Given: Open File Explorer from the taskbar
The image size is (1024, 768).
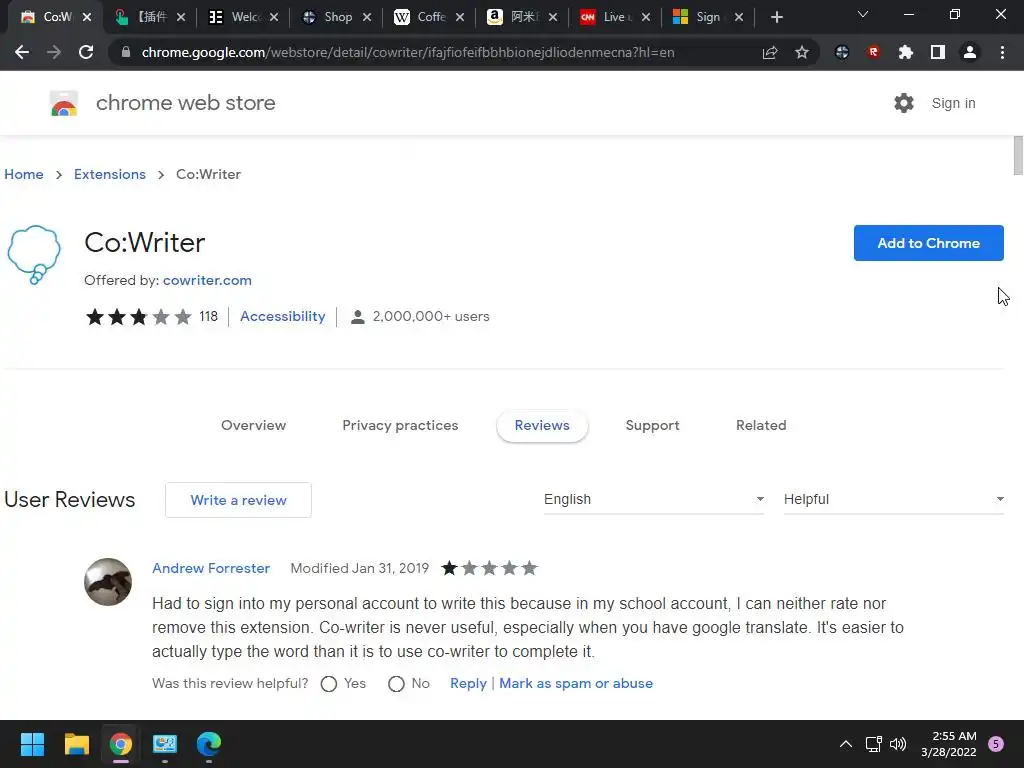Looking at the screenshot, I should tap(76, 744).
